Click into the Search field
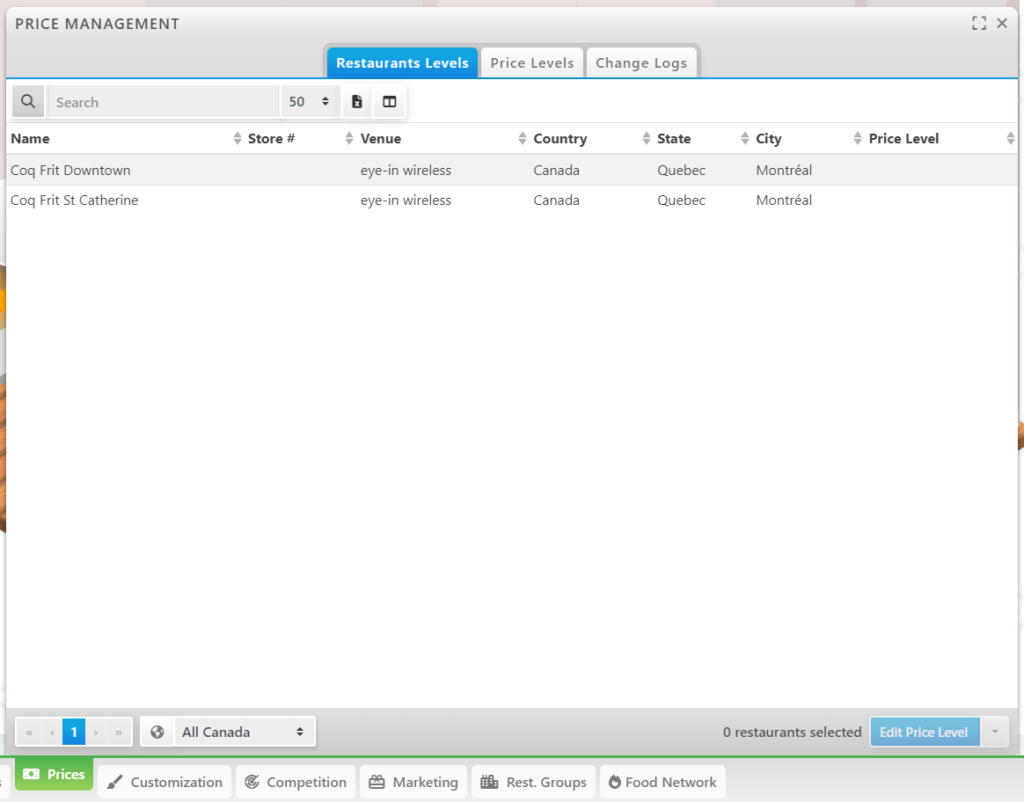The height and width of the screenshot is (802, 1024). coord(162,102)
